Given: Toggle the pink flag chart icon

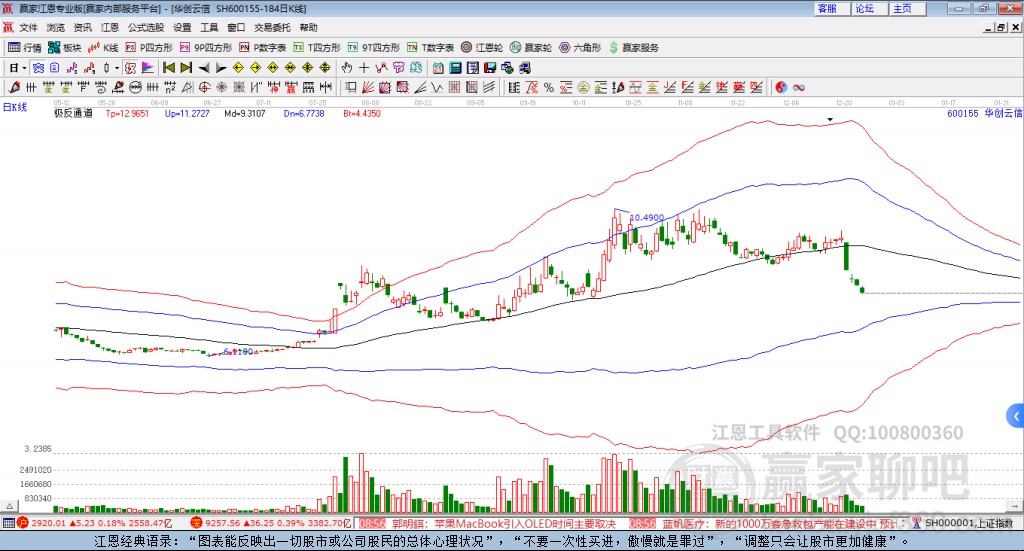Looking at the screenshot, I should click(x=148, y=68).
